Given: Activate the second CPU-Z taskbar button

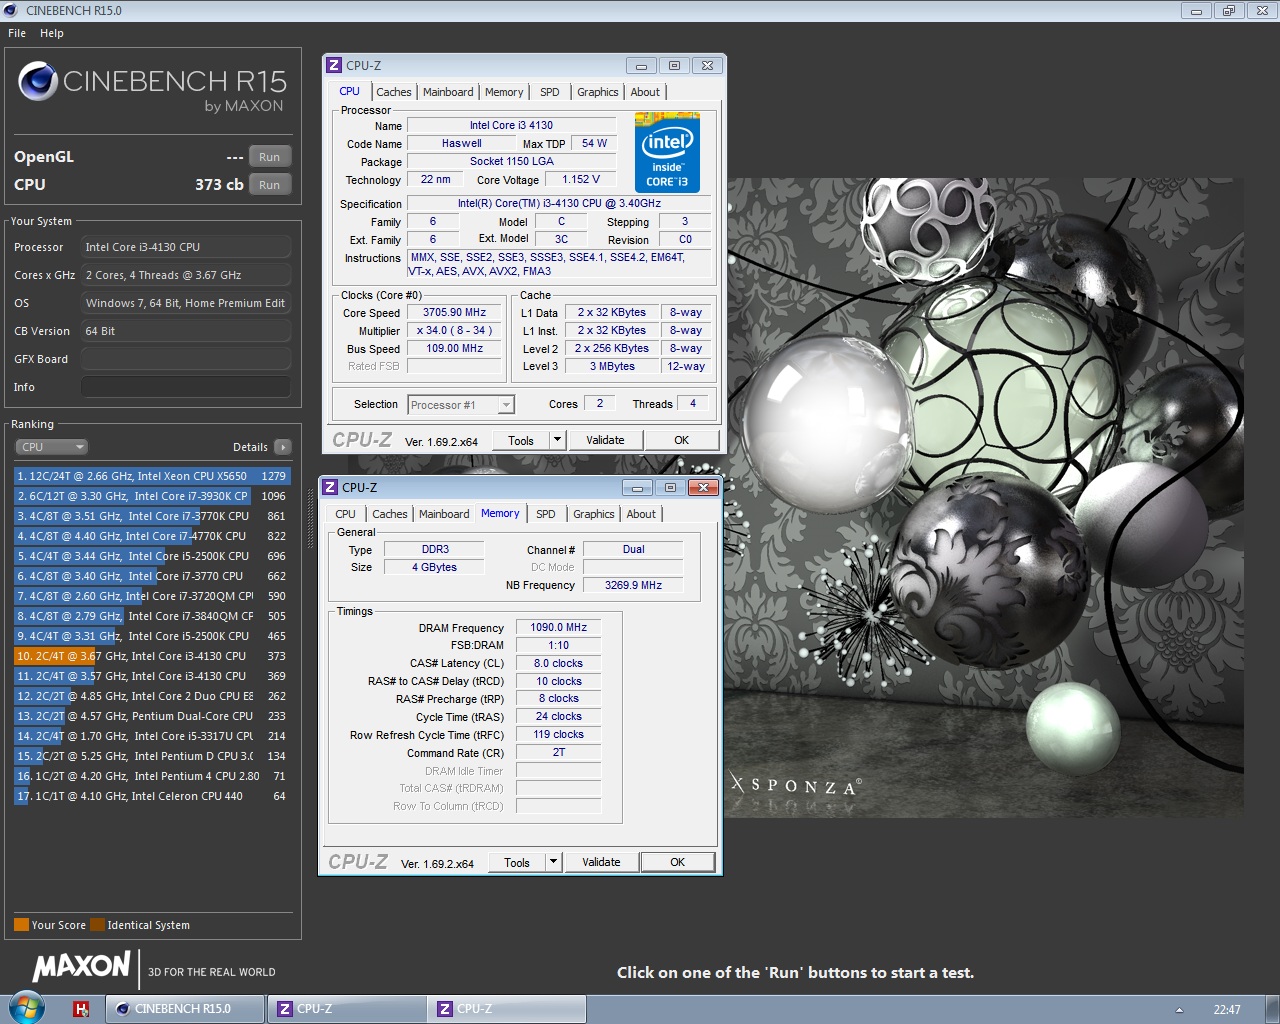Looking at the screenshot, I should click(x=506, y=1009).
